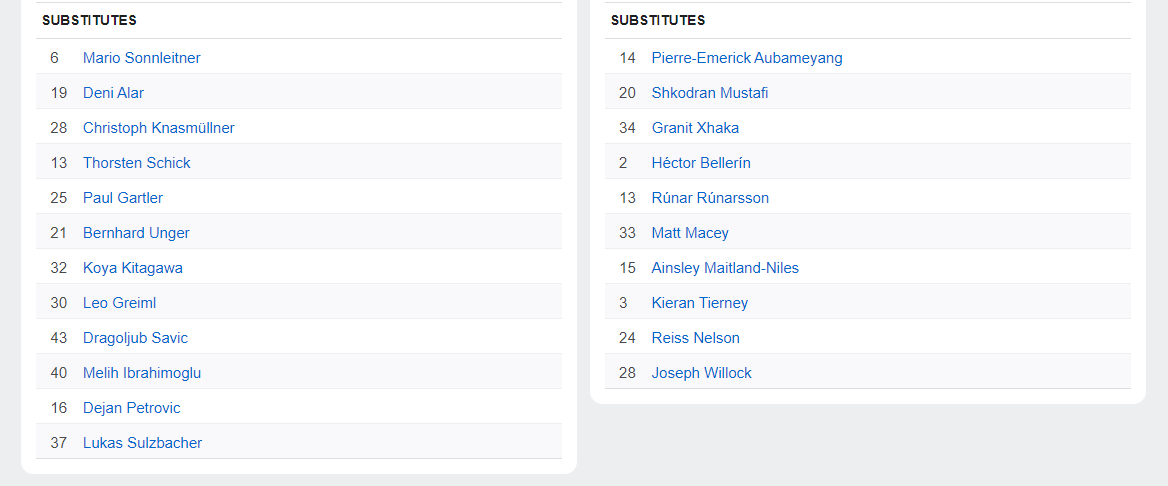Go to Kieran Tierney's page
This screenshot has height=486, width=1168.
[x=699, y=303]
